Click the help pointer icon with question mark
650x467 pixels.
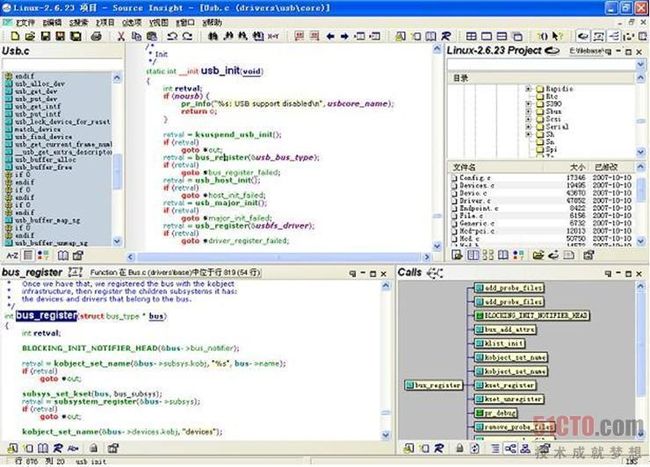click(x=558, y=36)
